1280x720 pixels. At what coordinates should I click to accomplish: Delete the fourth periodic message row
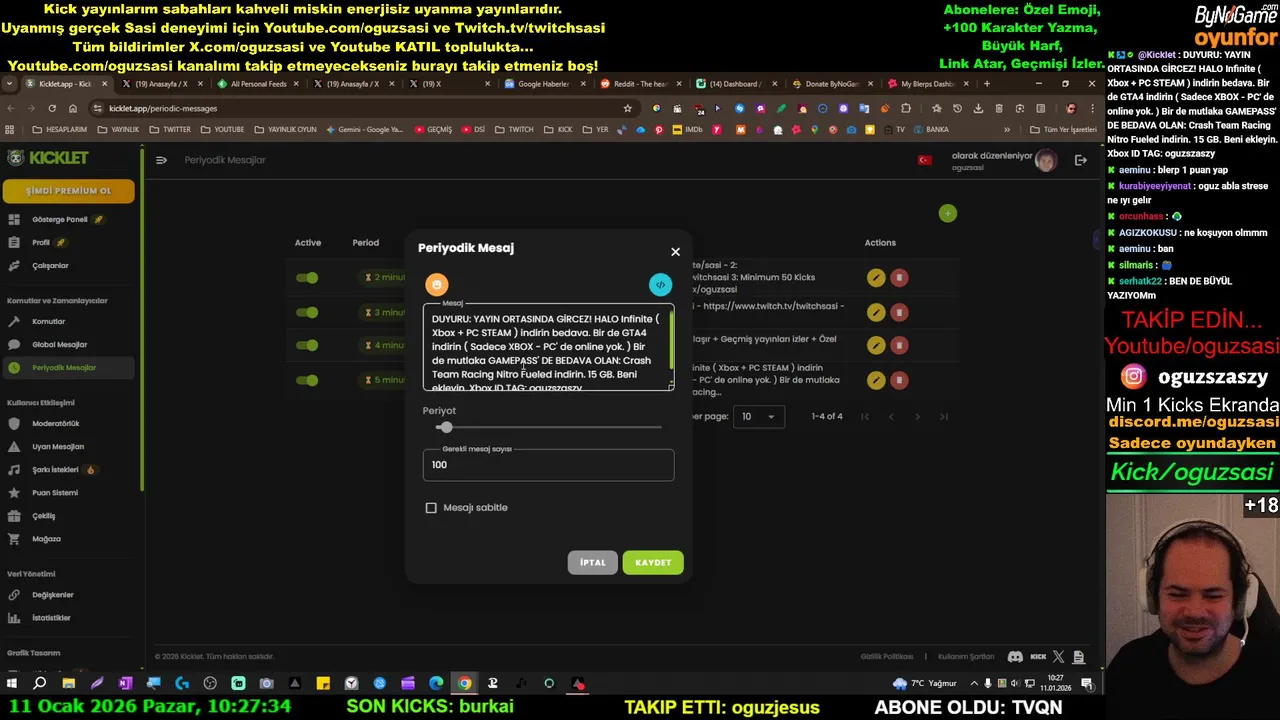[899, 380]
